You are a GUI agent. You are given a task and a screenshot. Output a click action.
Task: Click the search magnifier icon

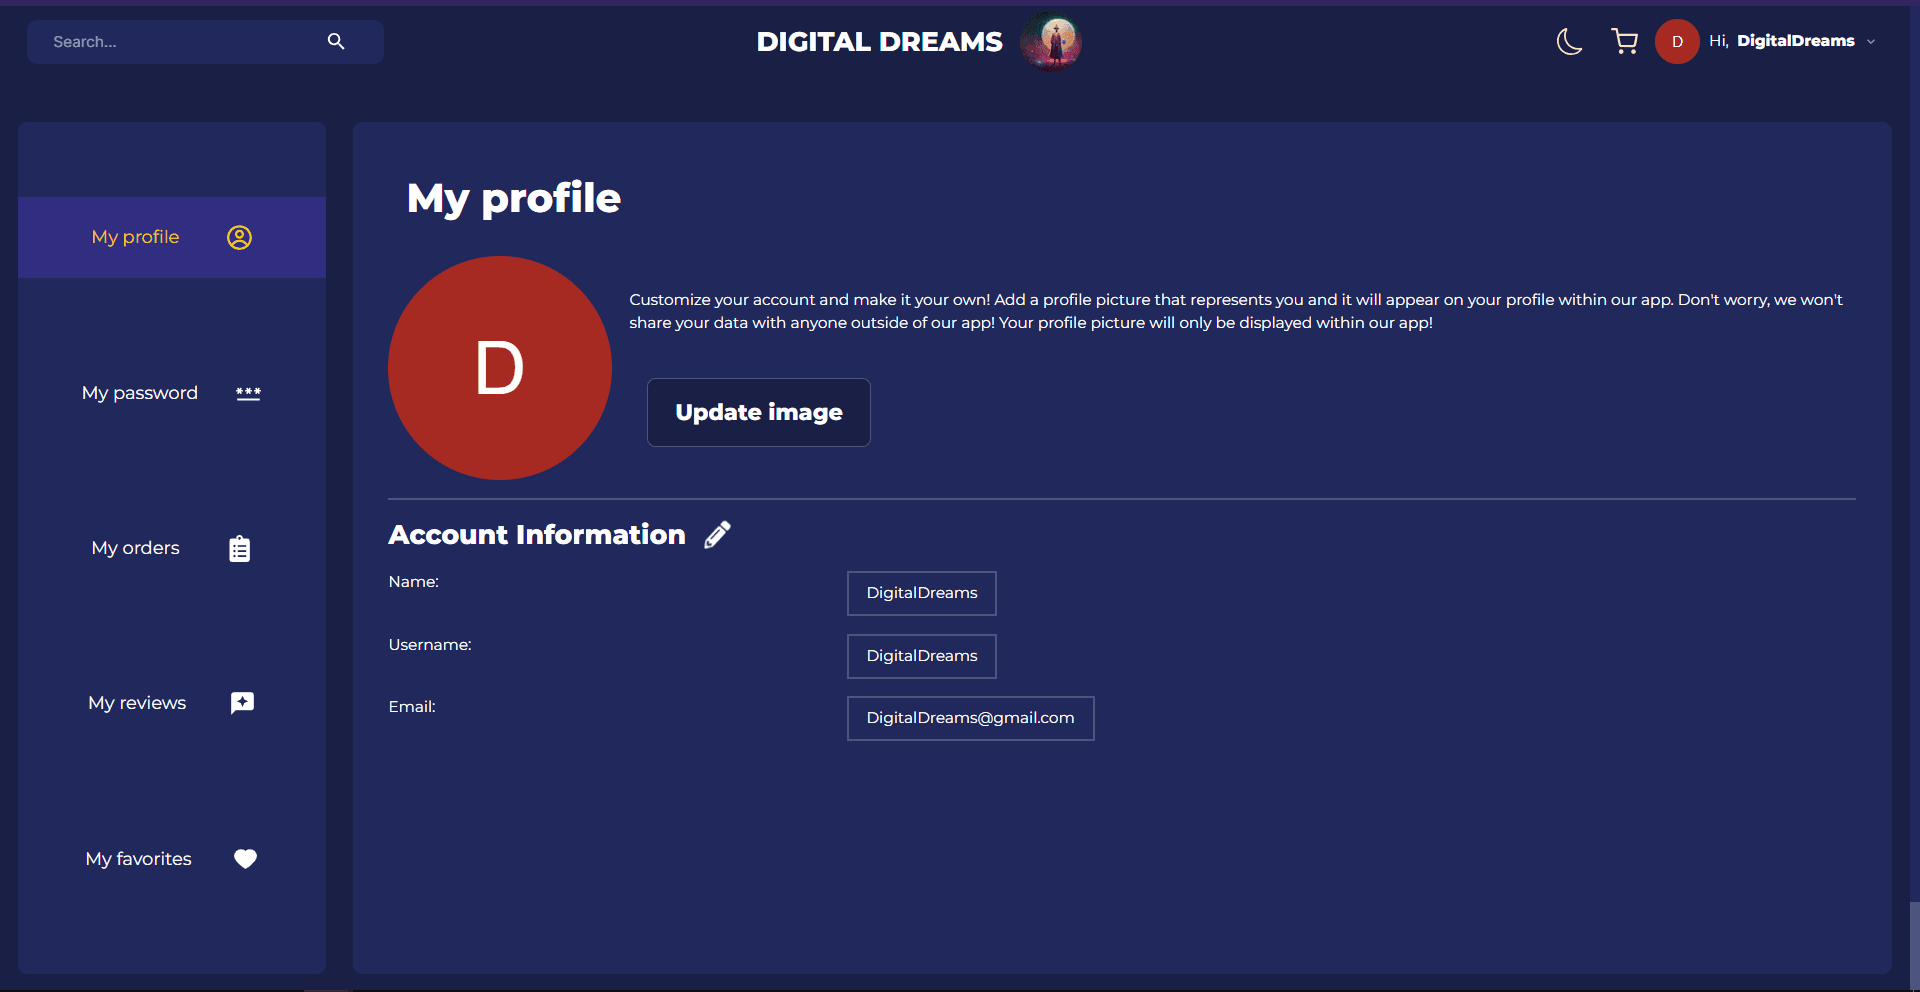(336, 41)
